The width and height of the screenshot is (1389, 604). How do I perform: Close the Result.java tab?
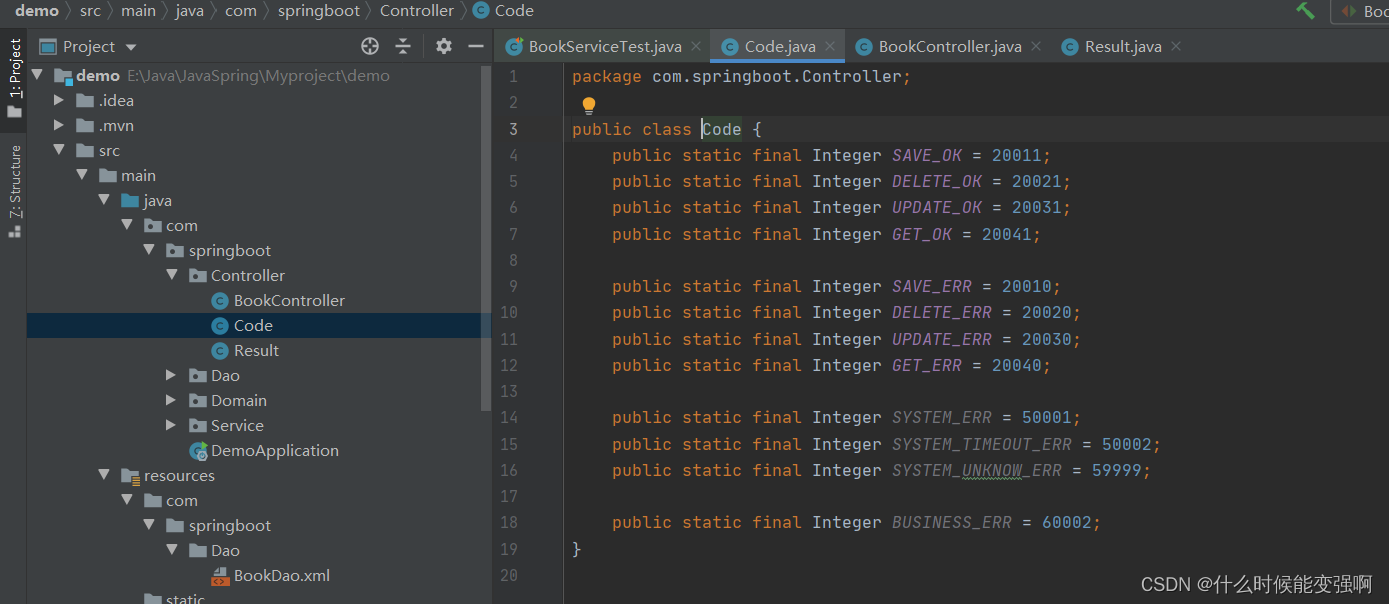coord(1176,46)
